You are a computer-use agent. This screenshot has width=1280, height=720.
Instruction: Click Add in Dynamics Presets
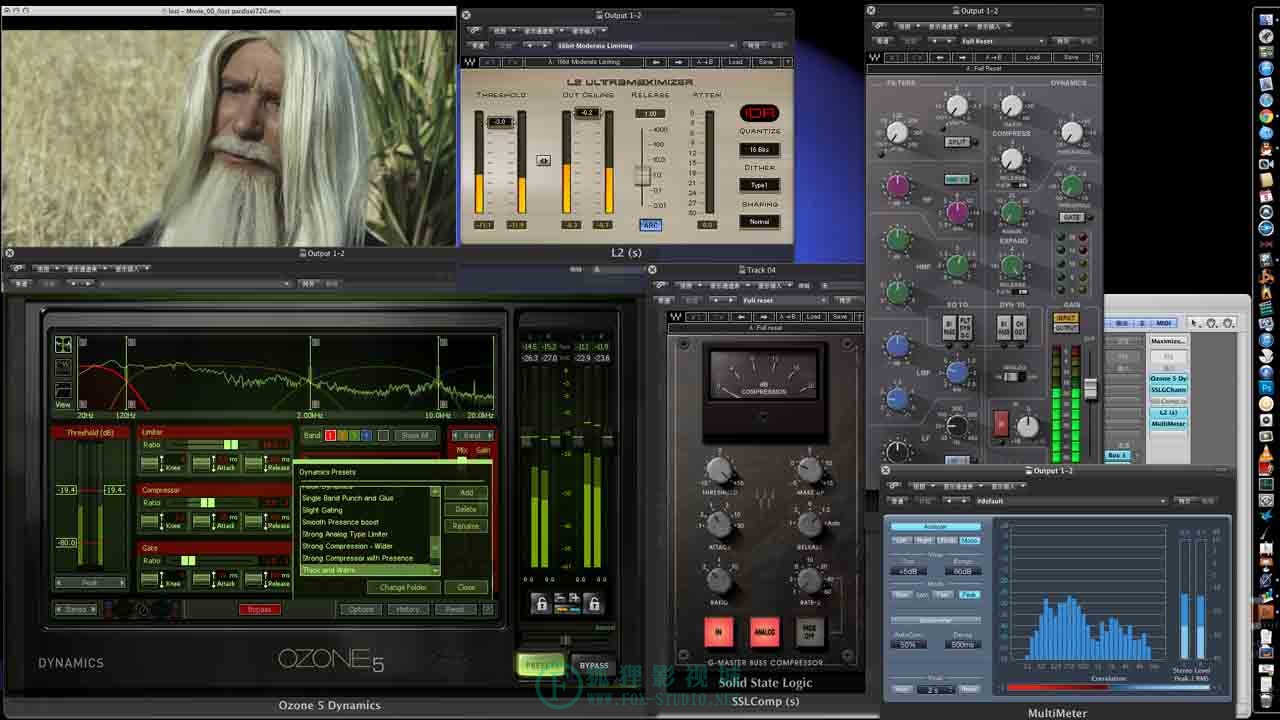[x=466, y=492]
